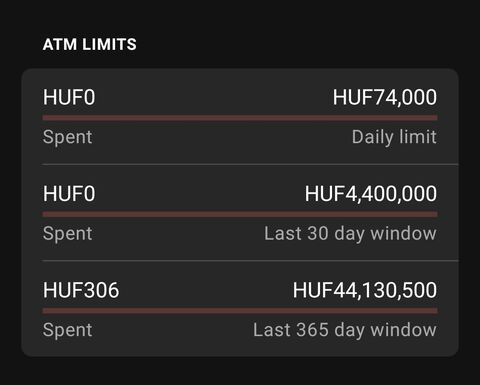This screenshot has width=480, height=385.
Task: Click the Last 30 day window label
Action: (x=350, y=233)
